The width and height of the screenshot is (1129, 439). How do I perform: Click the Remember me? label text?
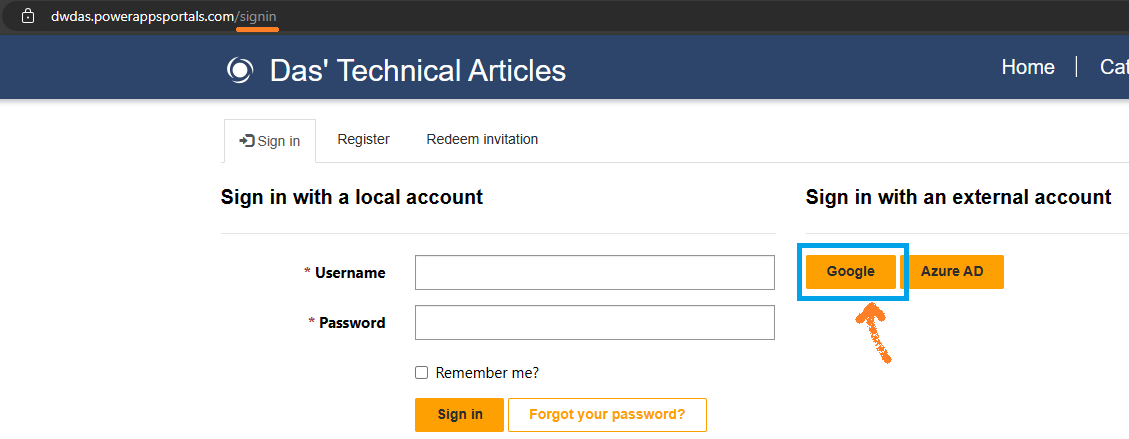pyautogui.click(x=487, y=373)
